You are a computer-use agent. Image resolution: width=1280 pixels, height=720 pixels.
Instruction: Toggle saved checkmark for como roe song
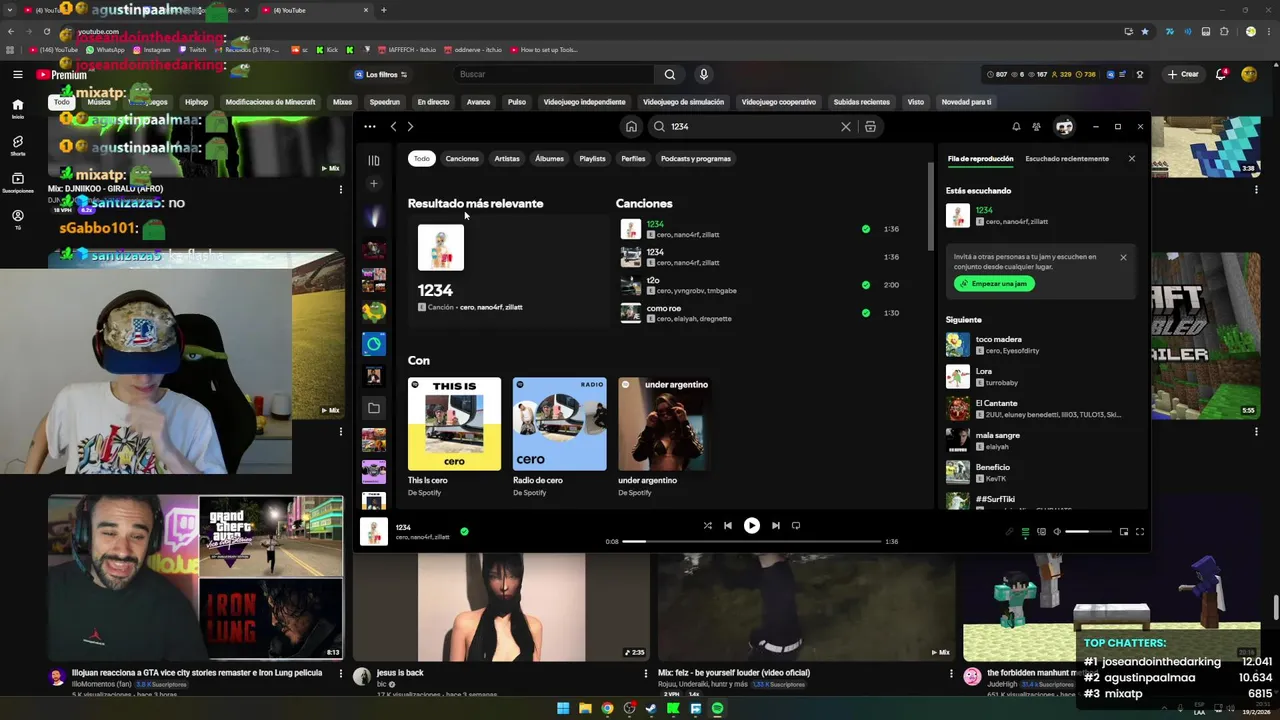[866, 313]
